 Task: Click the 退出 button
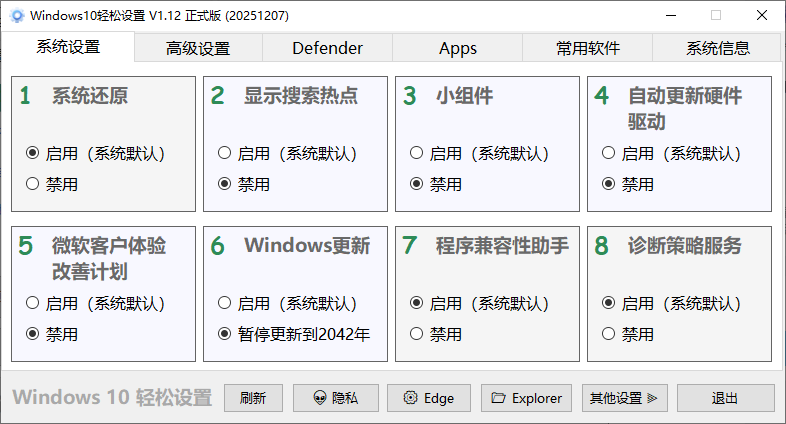tap(725, 398)
